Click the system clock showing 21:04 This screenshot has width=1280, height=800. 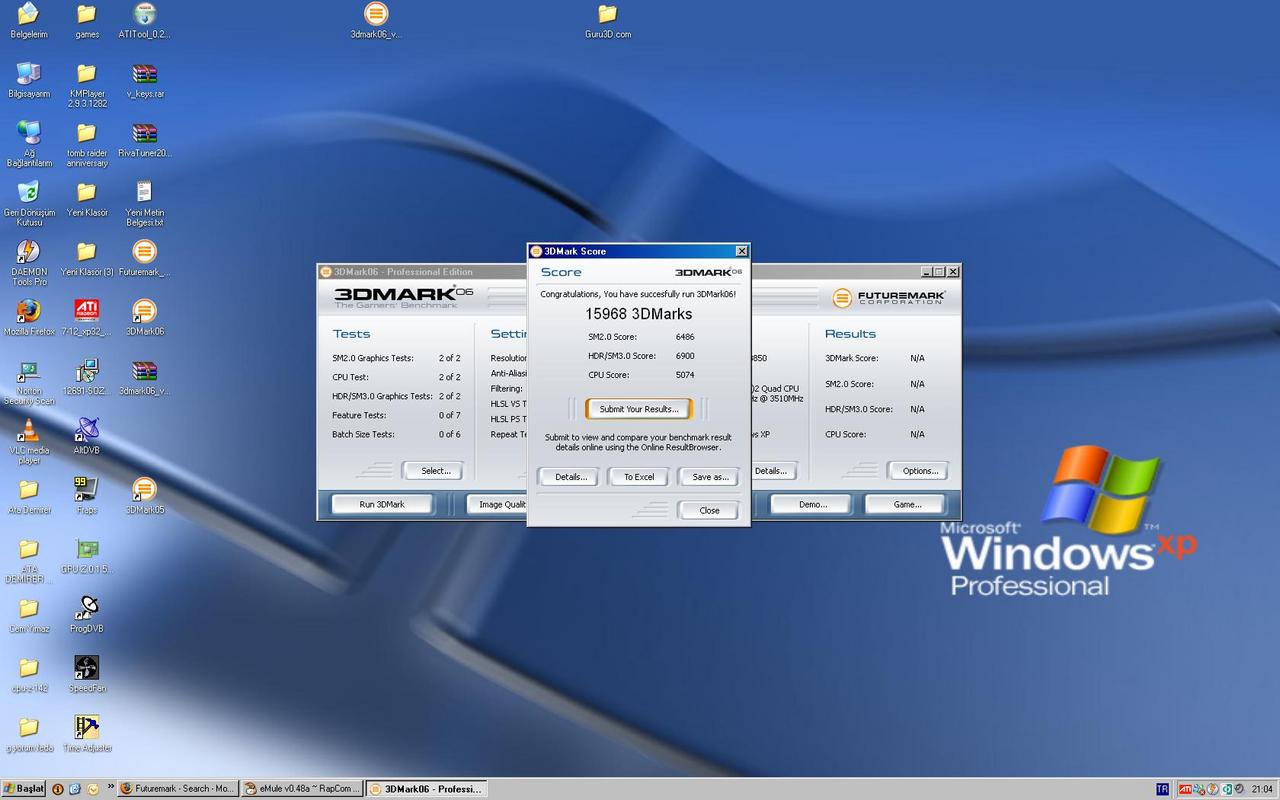tap(1262, 790)
